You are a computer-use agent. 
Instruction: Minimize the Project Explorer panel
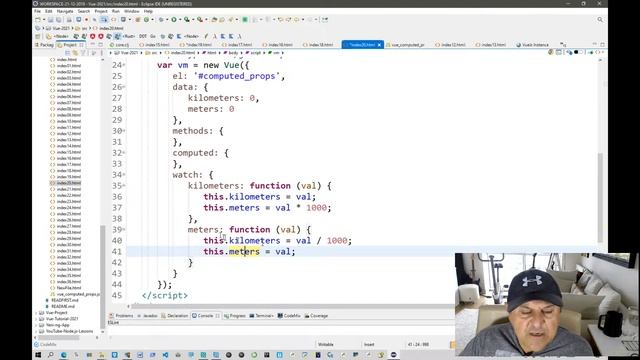click(x=93, y=45)
